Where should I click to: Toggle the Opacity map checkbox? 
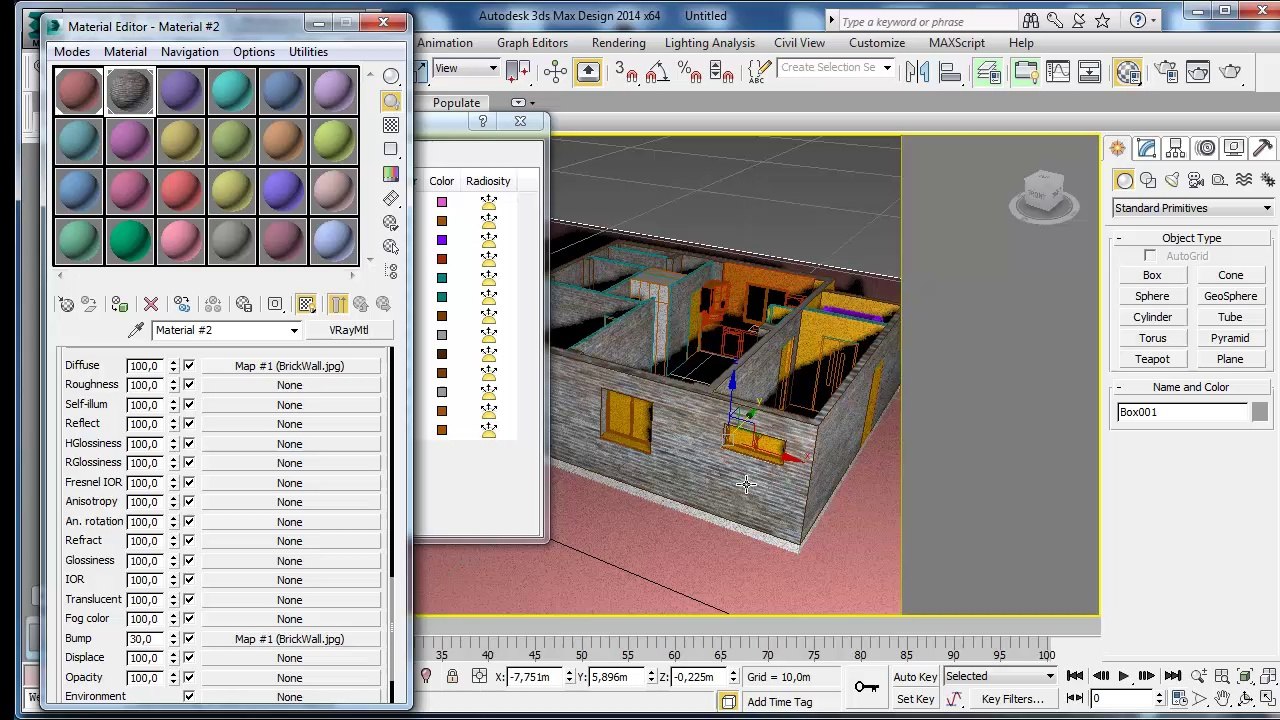click(188, 678)
